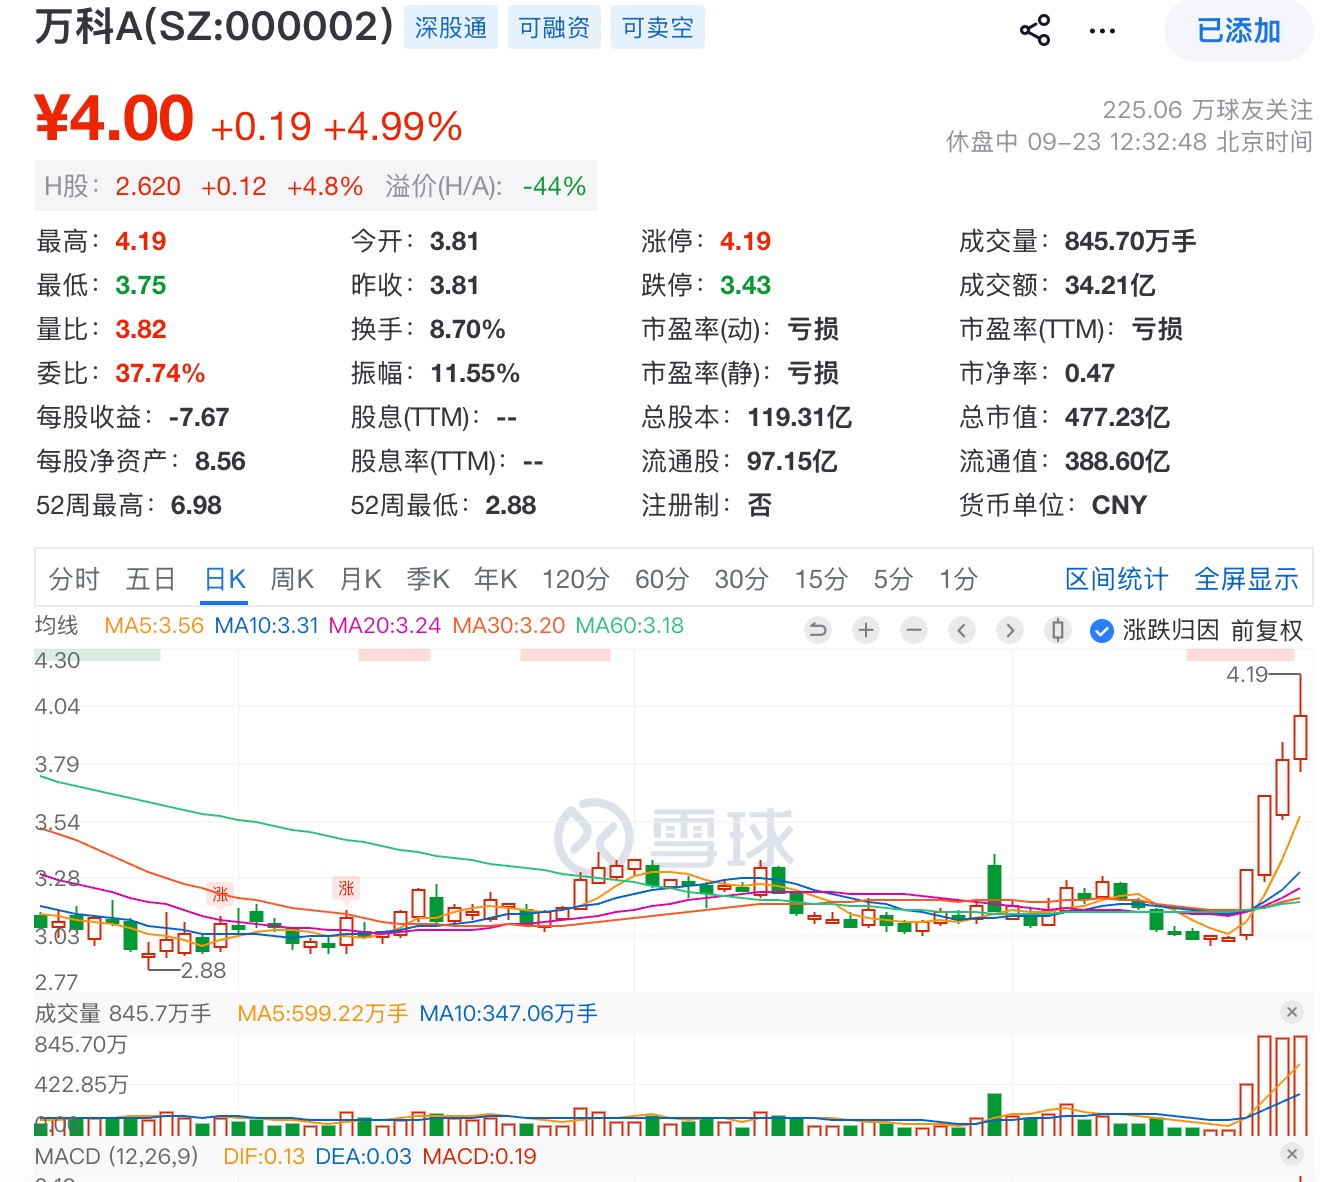Image resolution: width=1320 pixels, height=1182 pixels.
Task: Click 全屏显示 to view fullscreen chart
Action: (1247, 579)
